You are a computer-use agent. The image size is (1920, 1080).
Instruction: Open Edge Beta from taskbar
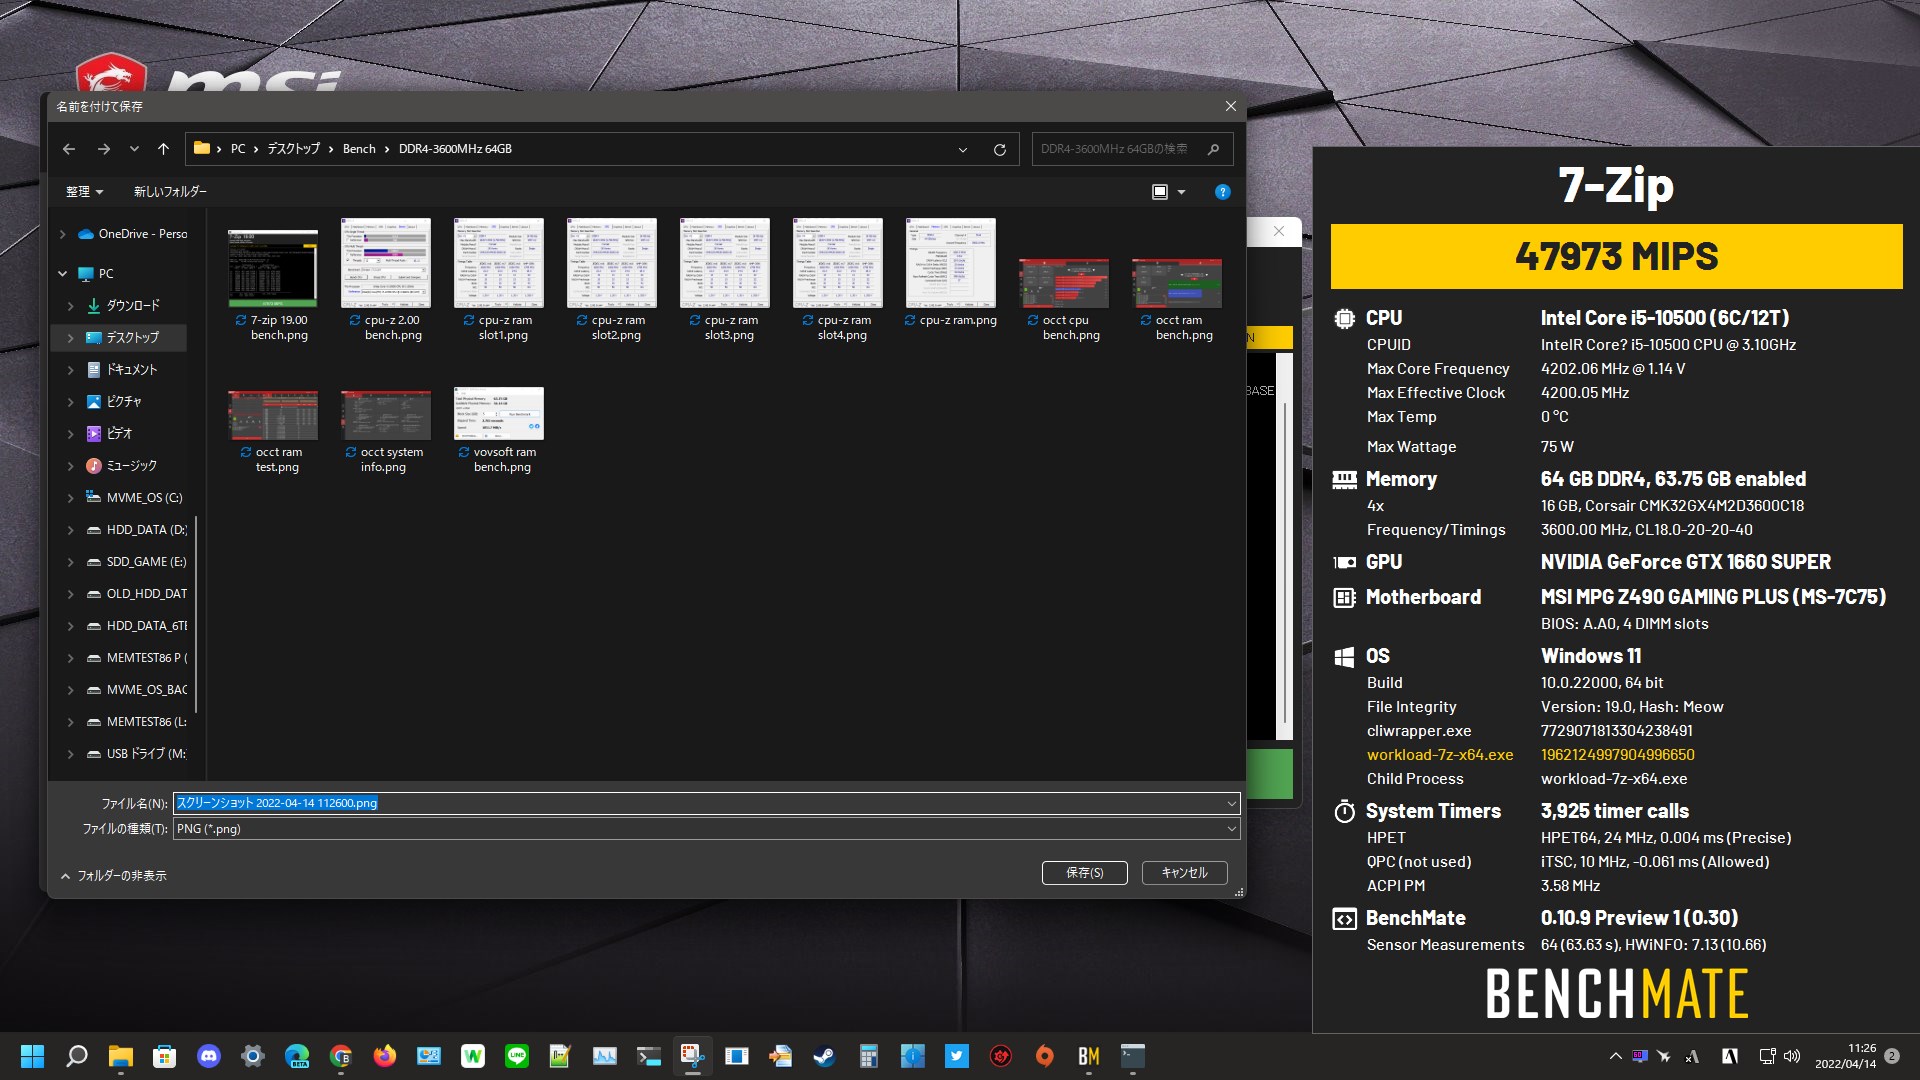296,1056
